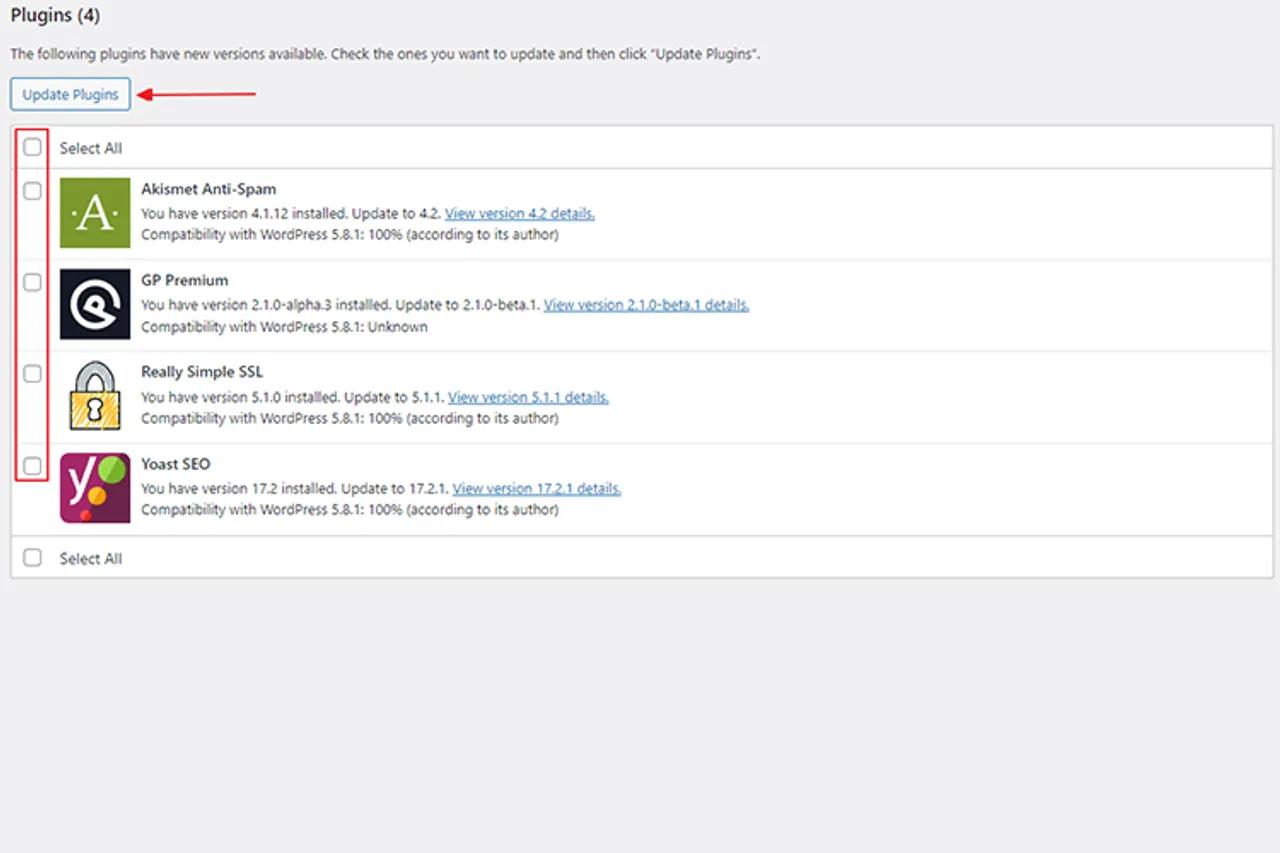Screen dimensions: 1280x853
Task: Enable the Yoast SEO checkbox
Action: (x=33, y=466)
